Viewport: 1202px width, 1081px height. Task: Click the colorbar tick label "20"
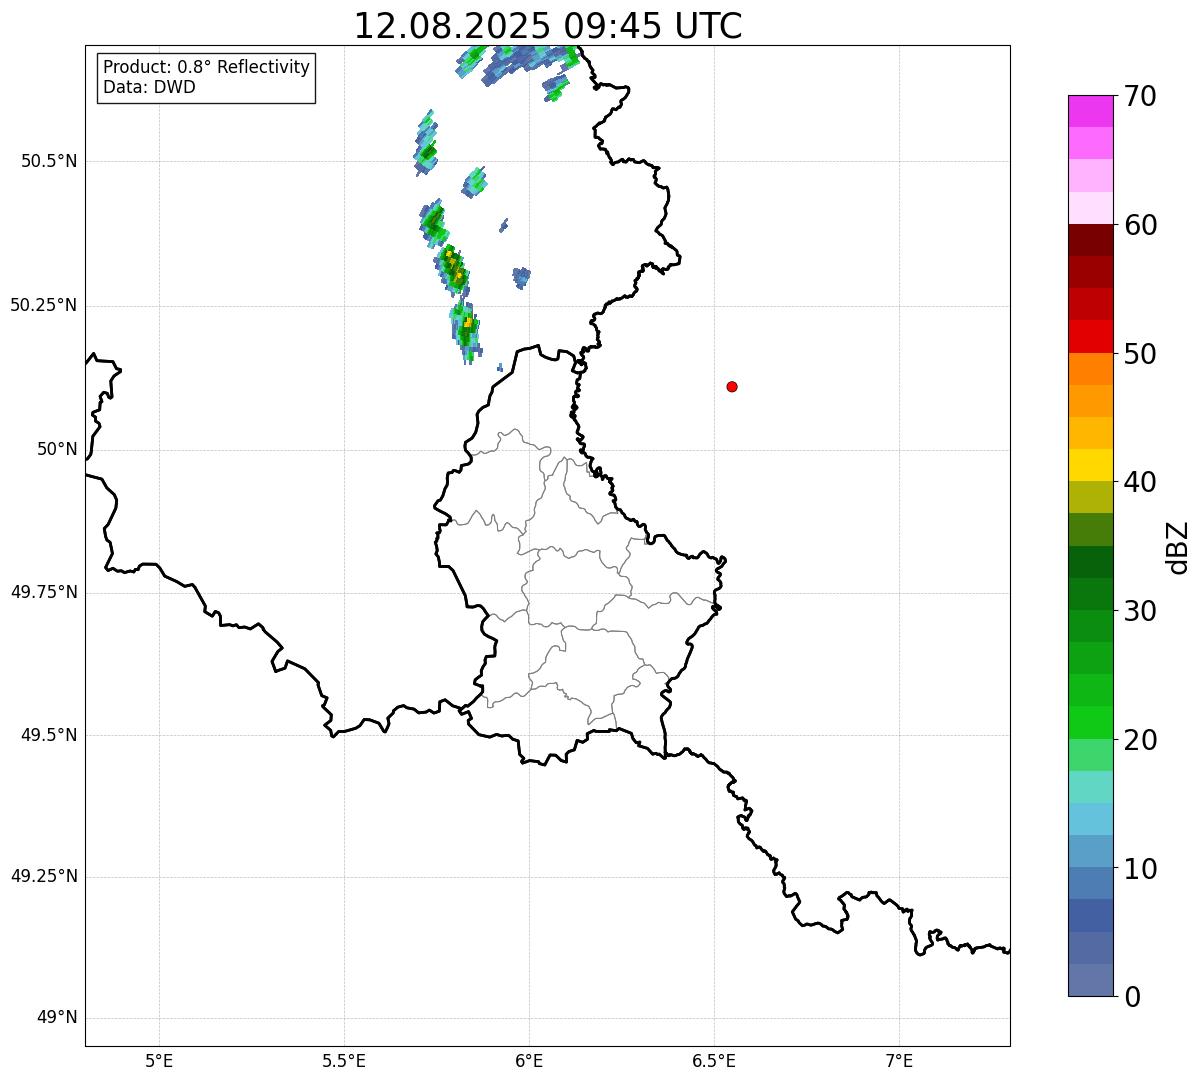[x=1140, y=740]
